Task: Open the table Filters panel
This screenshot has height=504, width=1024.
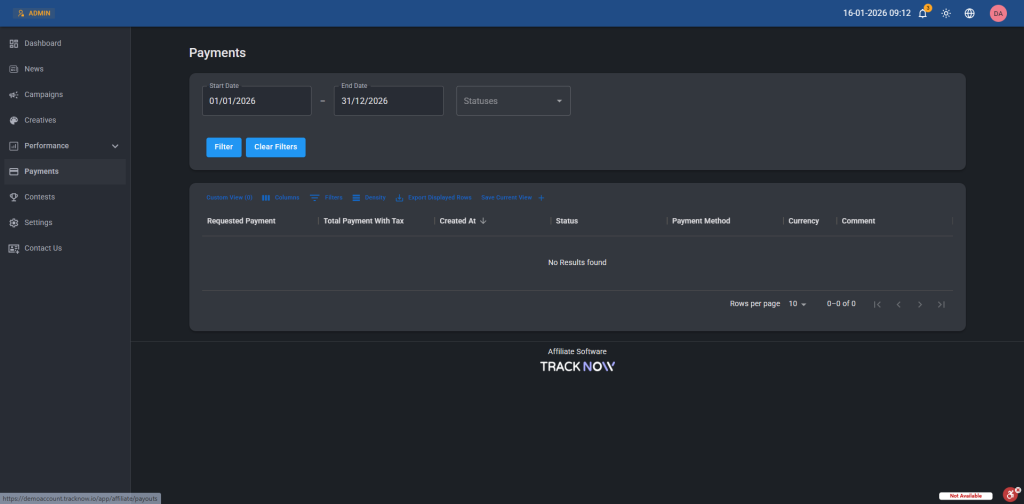Action: pyautogui.click(x=326, y=198)
